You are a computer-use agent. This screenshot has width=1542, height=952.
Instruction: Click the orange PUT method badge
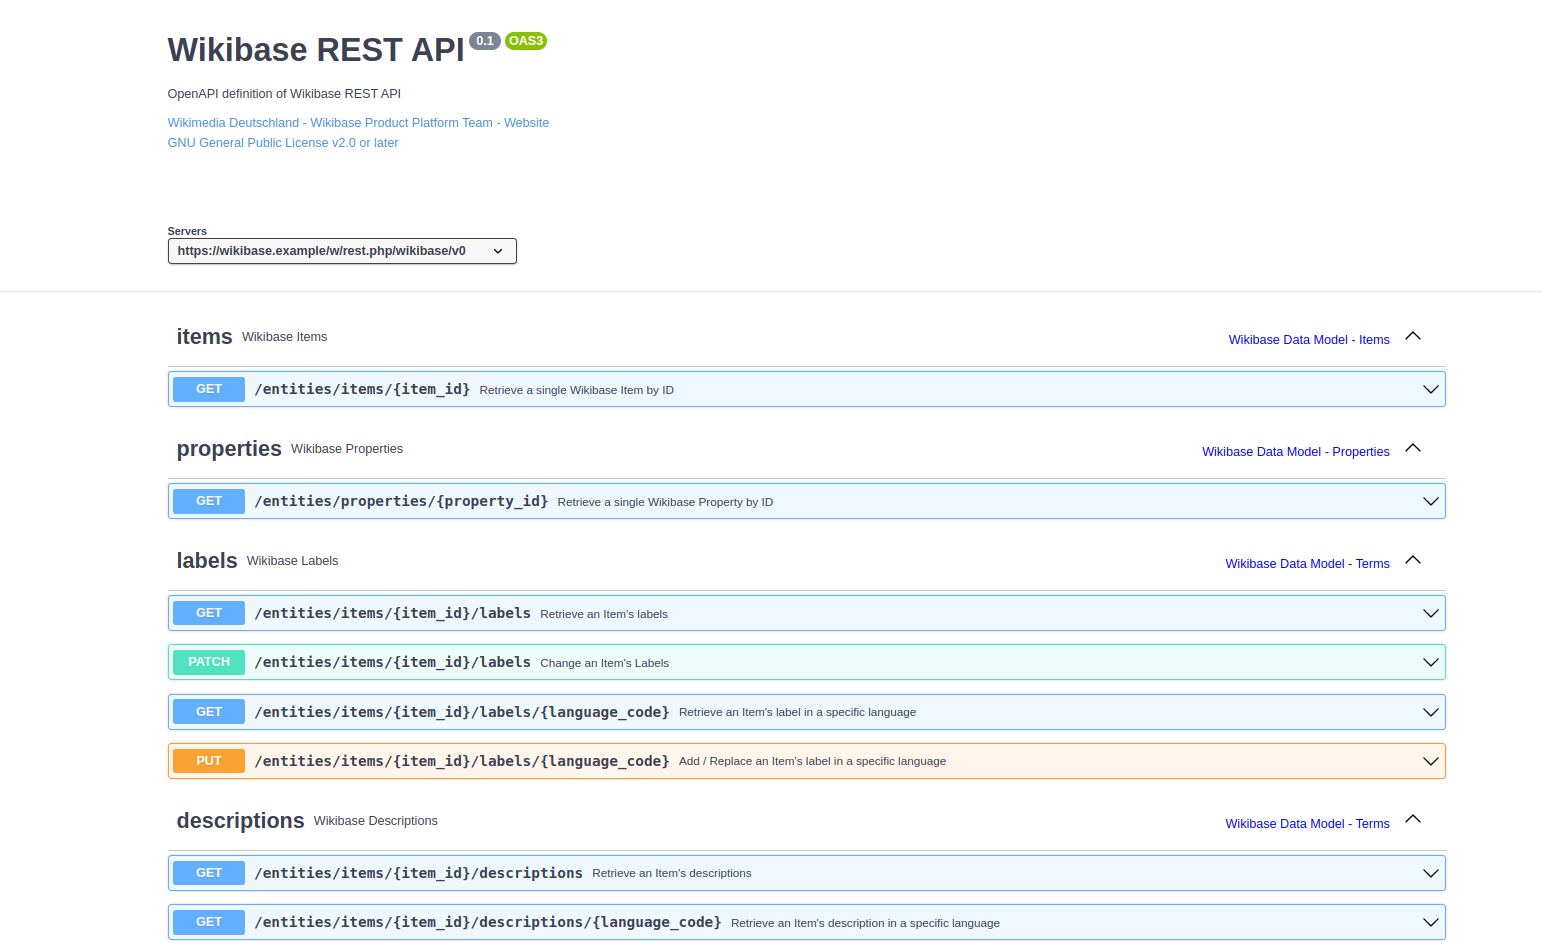pyautogui.click(x=209, y=761)
